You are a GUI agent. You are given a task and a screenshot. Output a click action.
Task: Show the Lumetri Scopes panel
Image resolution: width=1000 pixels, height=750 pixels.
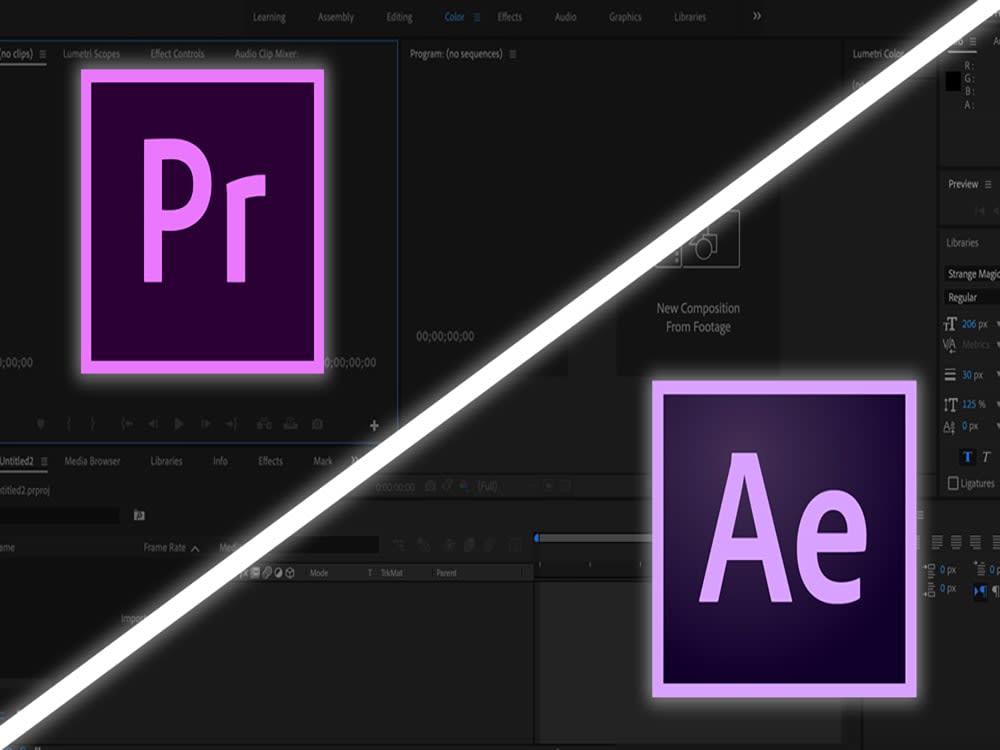(91, 54)
